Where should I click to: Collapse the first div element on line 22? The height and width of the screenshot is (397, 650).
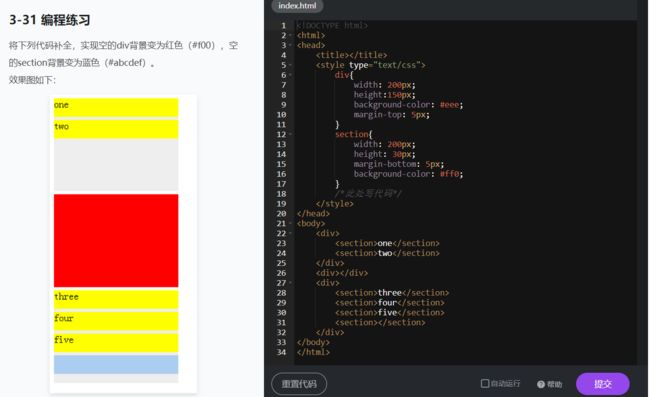pyautogui.click(x=290, y=233)
